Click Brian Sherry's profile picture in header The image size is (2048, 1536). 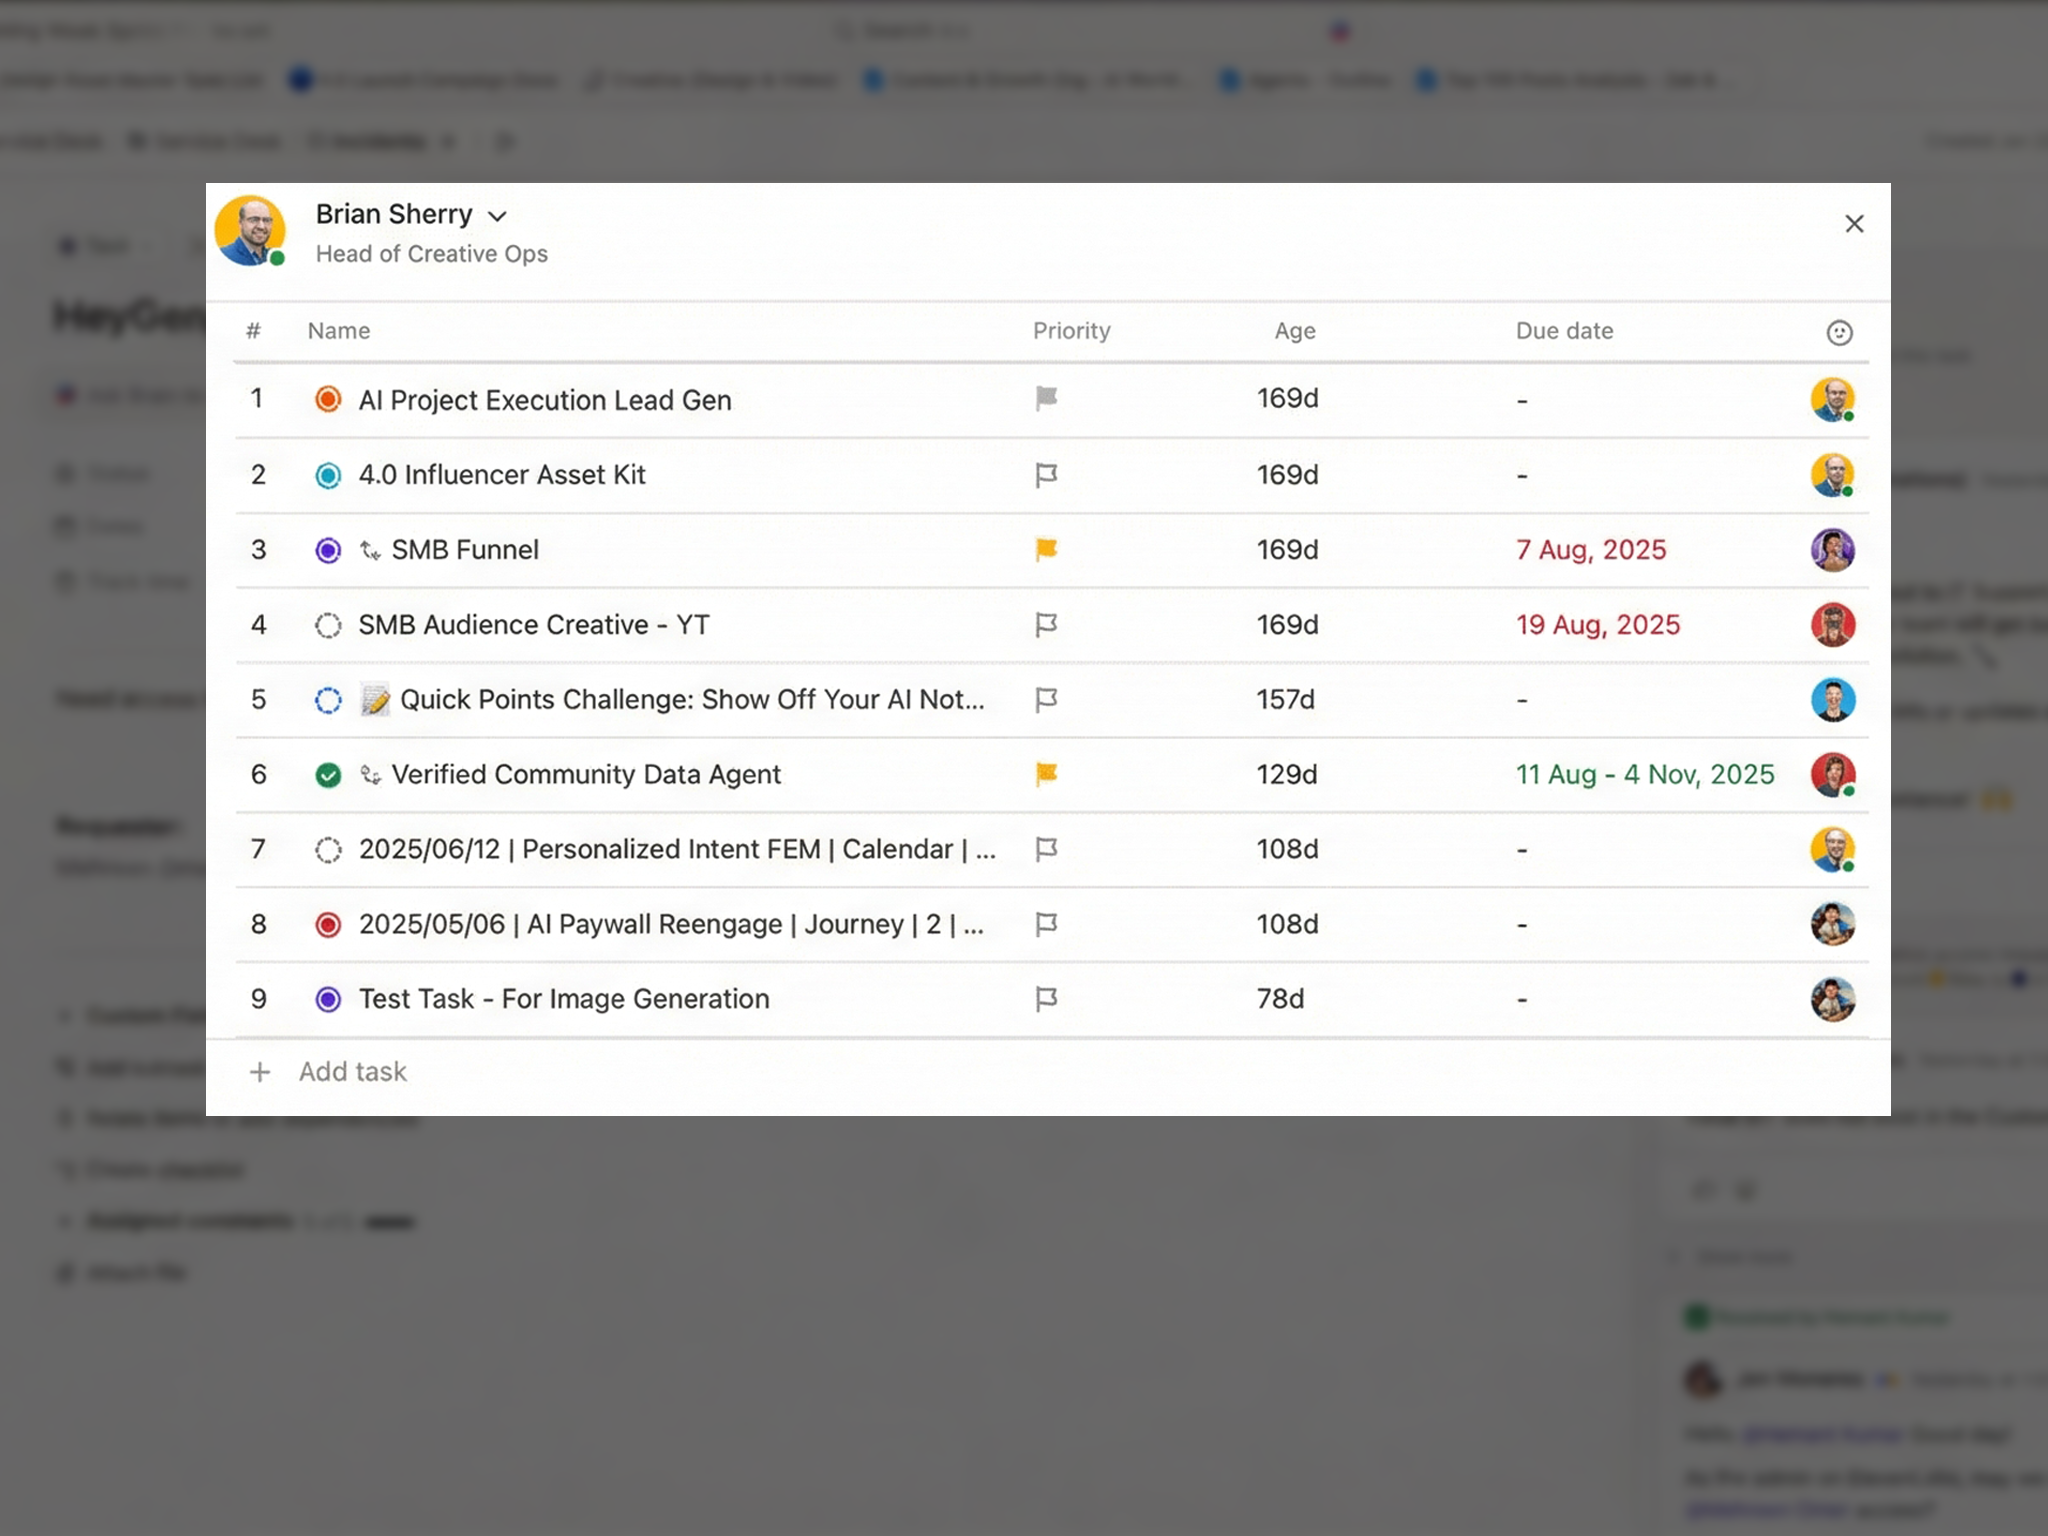tap(250, 231)
